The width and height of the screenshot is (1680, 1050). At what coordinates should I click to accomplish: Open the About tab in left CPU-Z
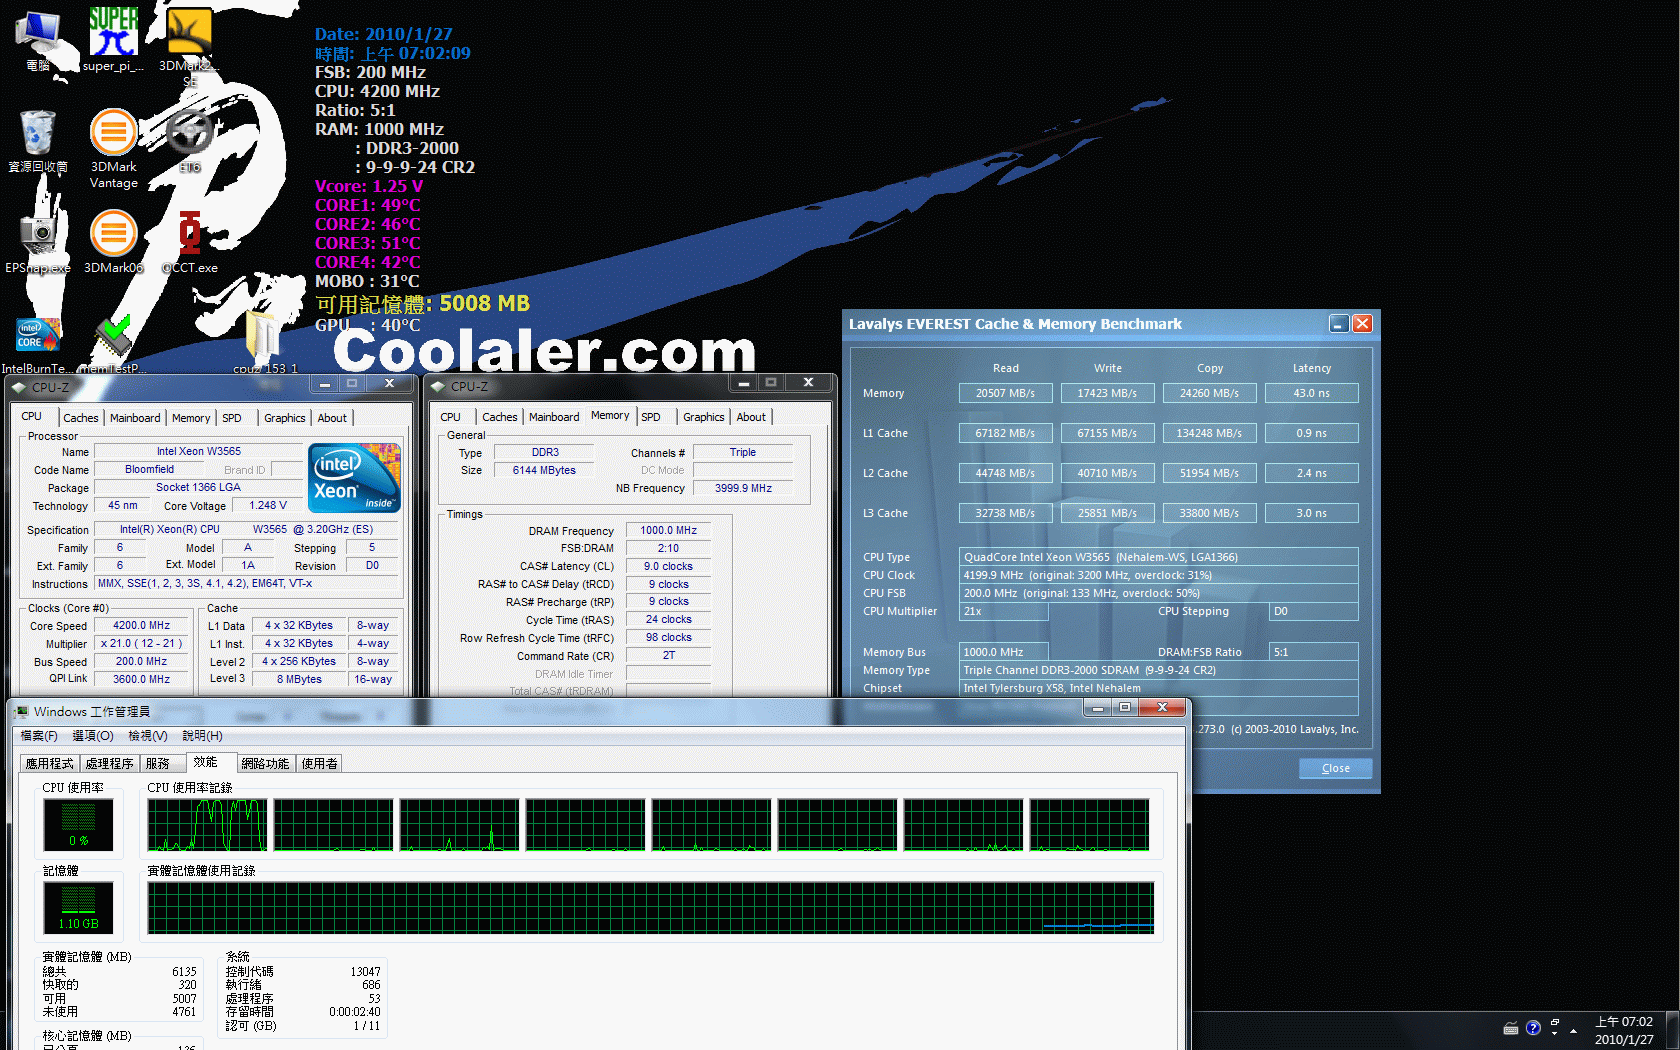coord(332,418)
